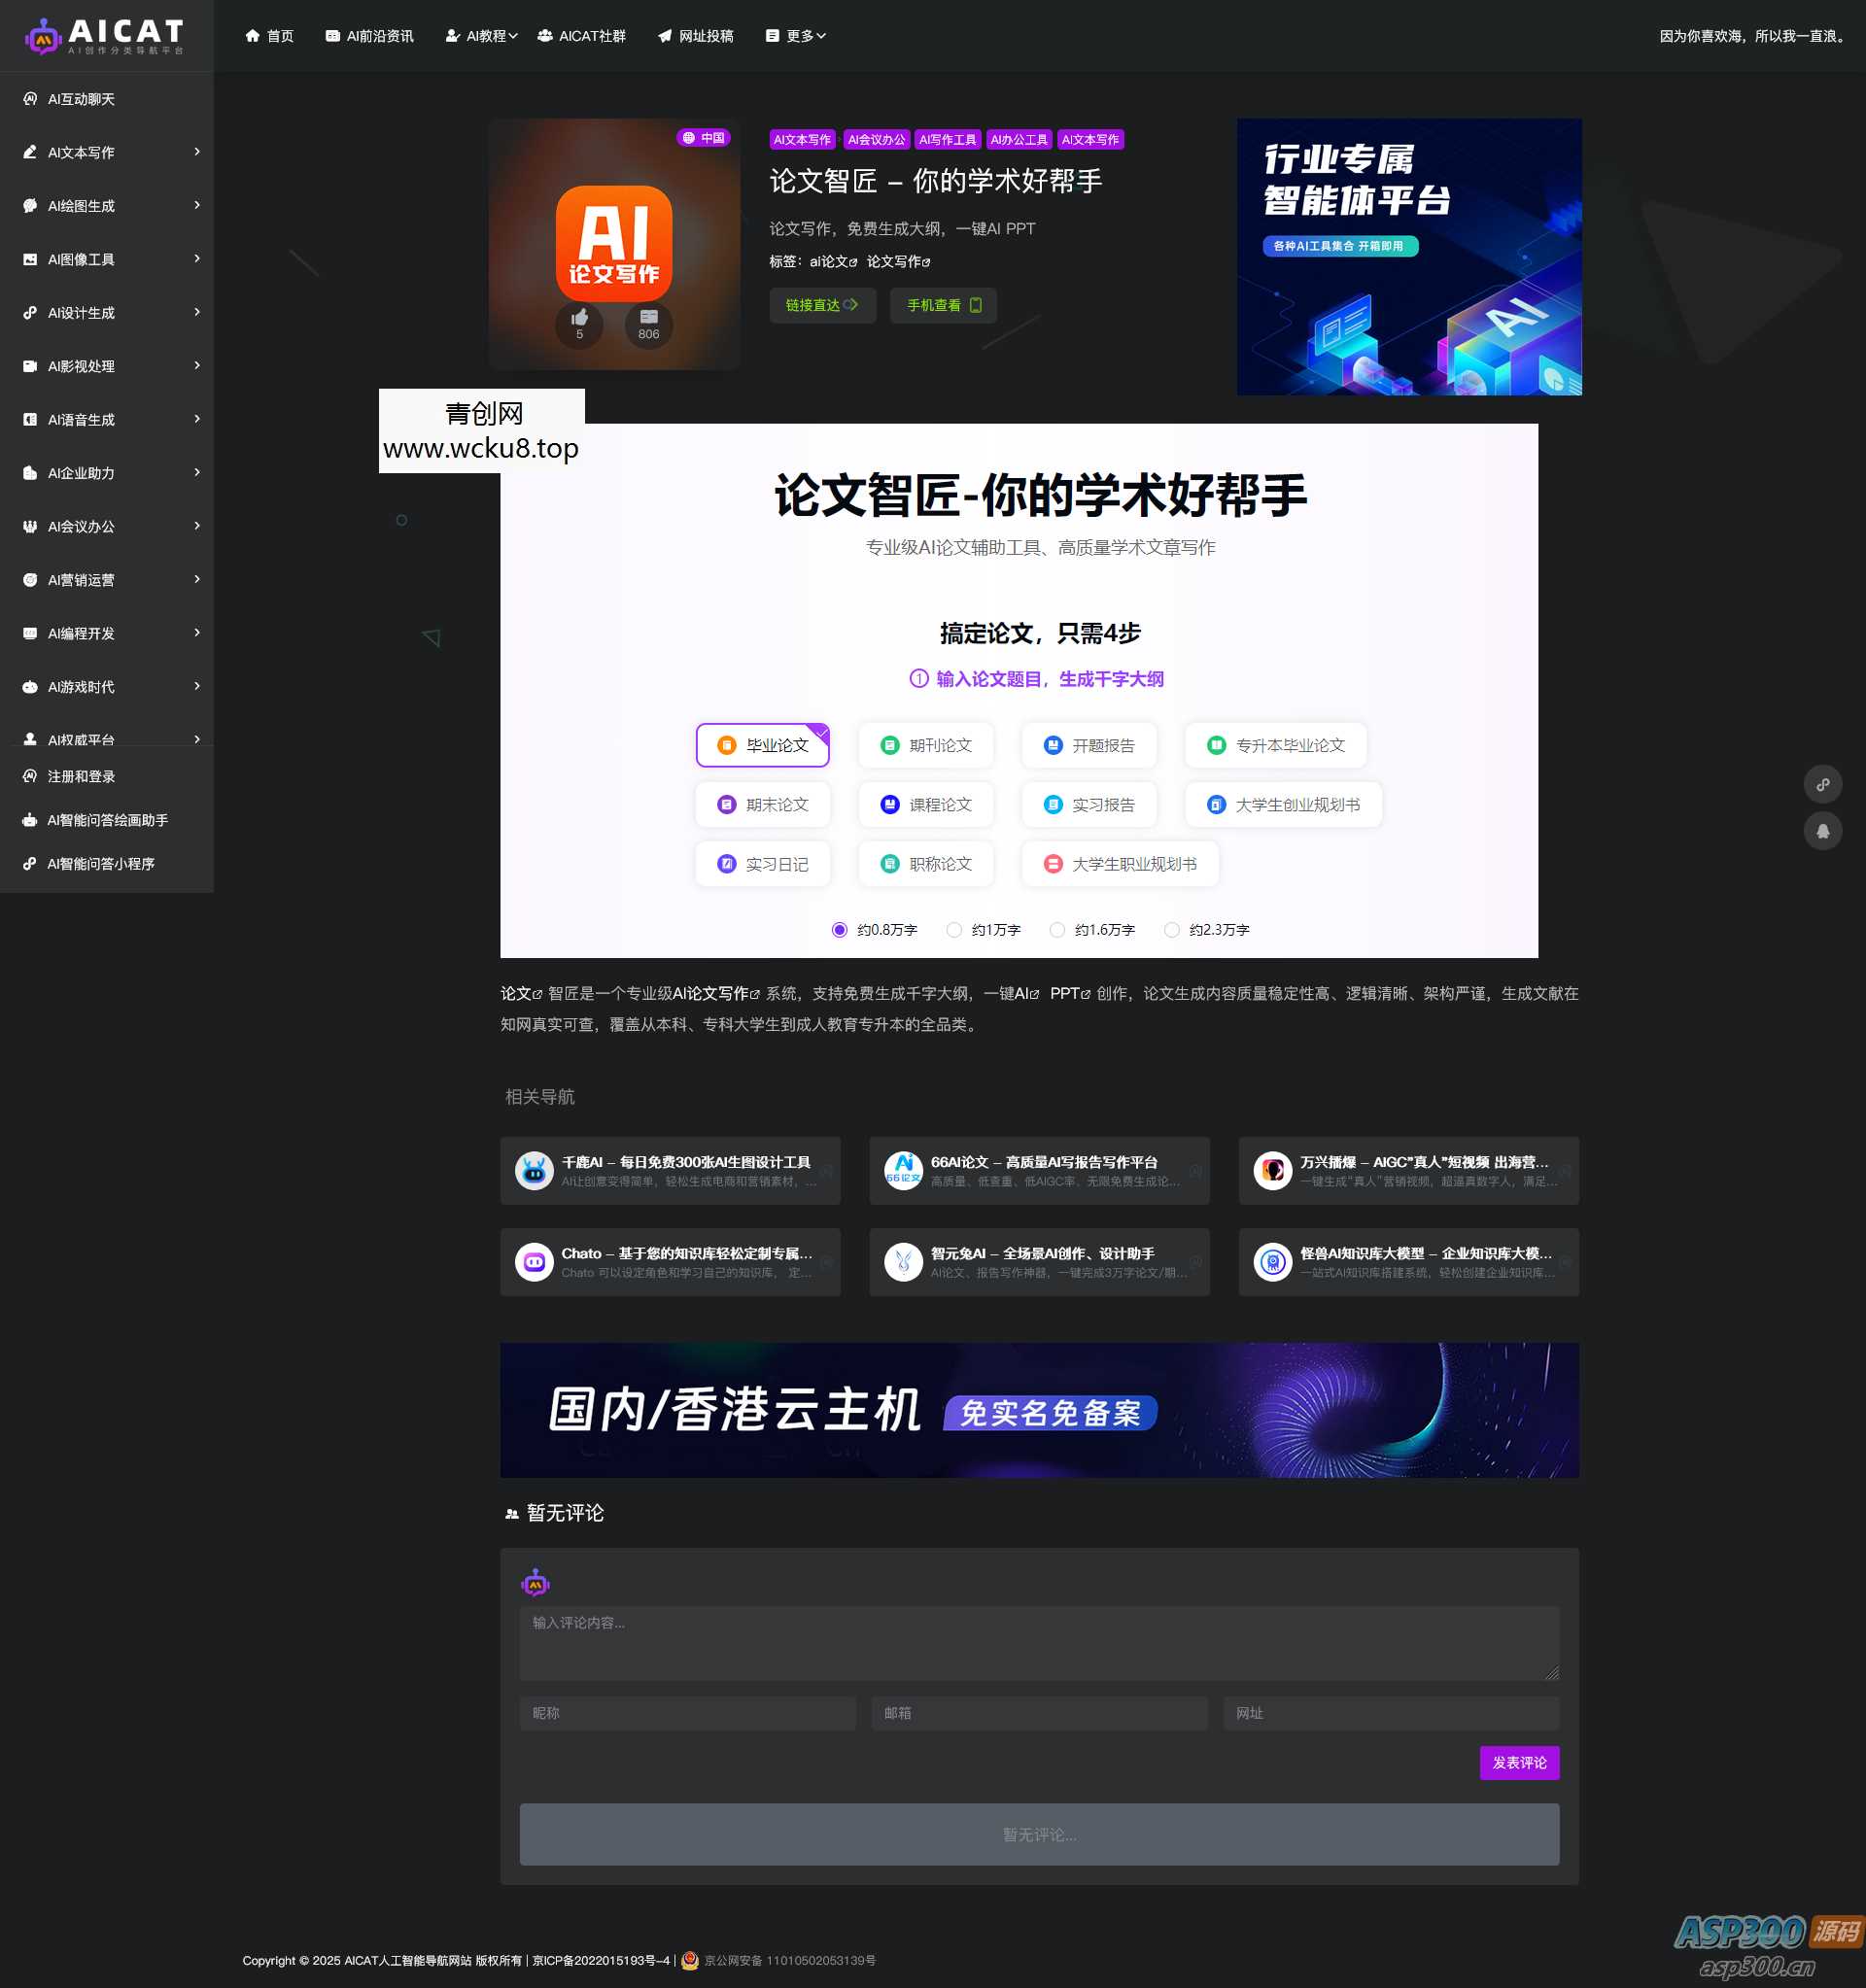Select AI绘图生成 in the sidebar
Image resolution: width=1866 pixels, height=1988 pixels.
[82, 206]
